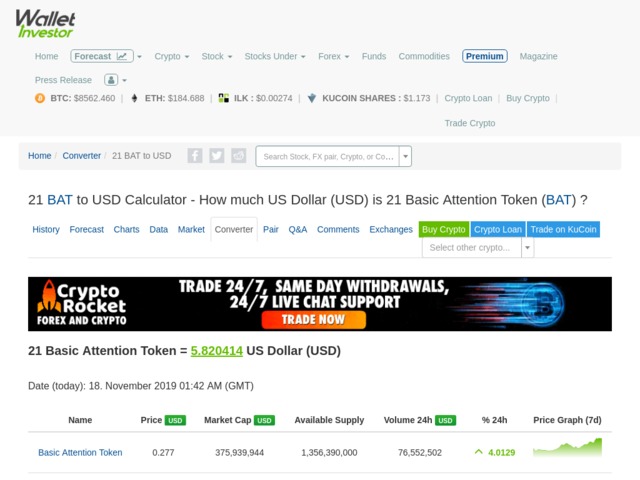The height and width of the screenshot is (480, 640).
Task: Click the Forecast nav button
Action: 102,56
